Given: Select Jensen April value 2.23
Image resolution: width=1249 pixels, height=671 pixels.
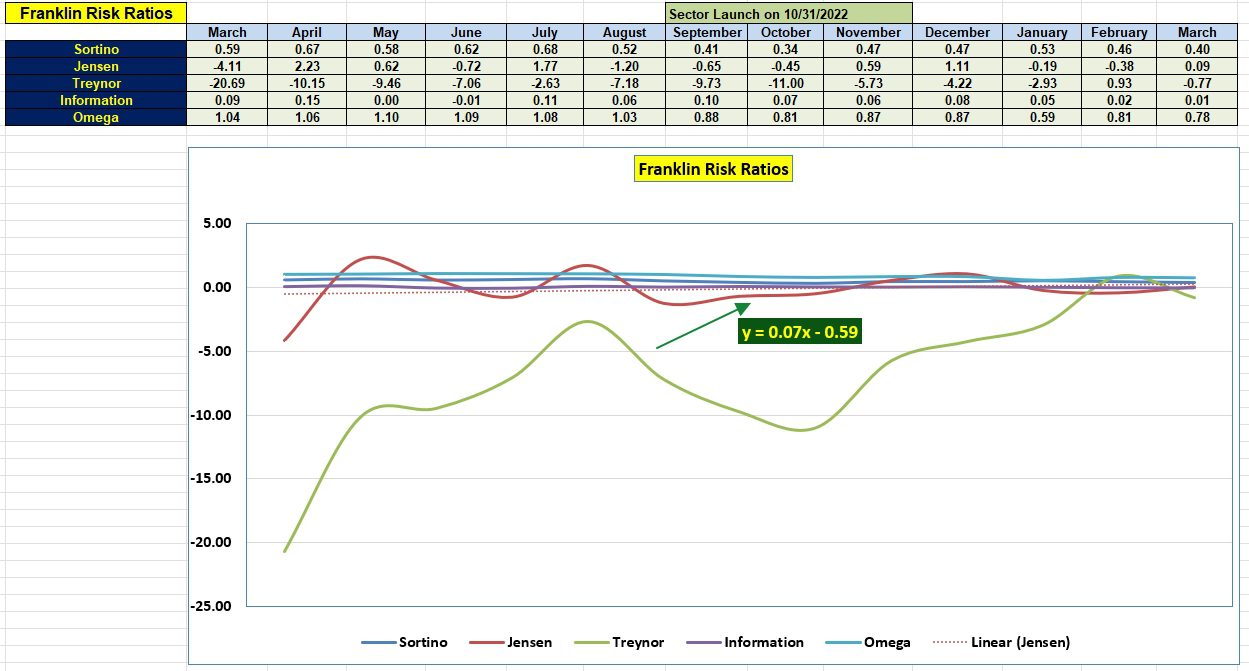Looking at the screenshot, I should click(x=306, y=66).
